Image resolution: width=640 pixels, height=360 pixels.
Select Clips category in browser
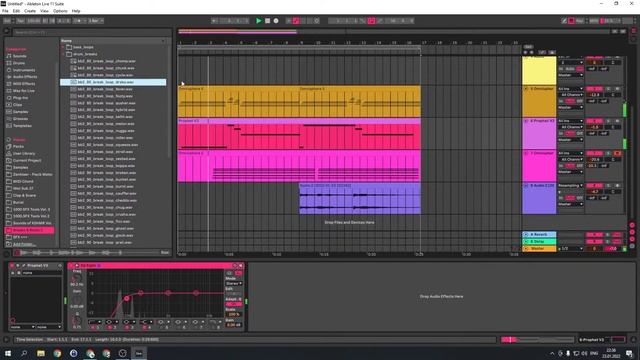[17, 104]
